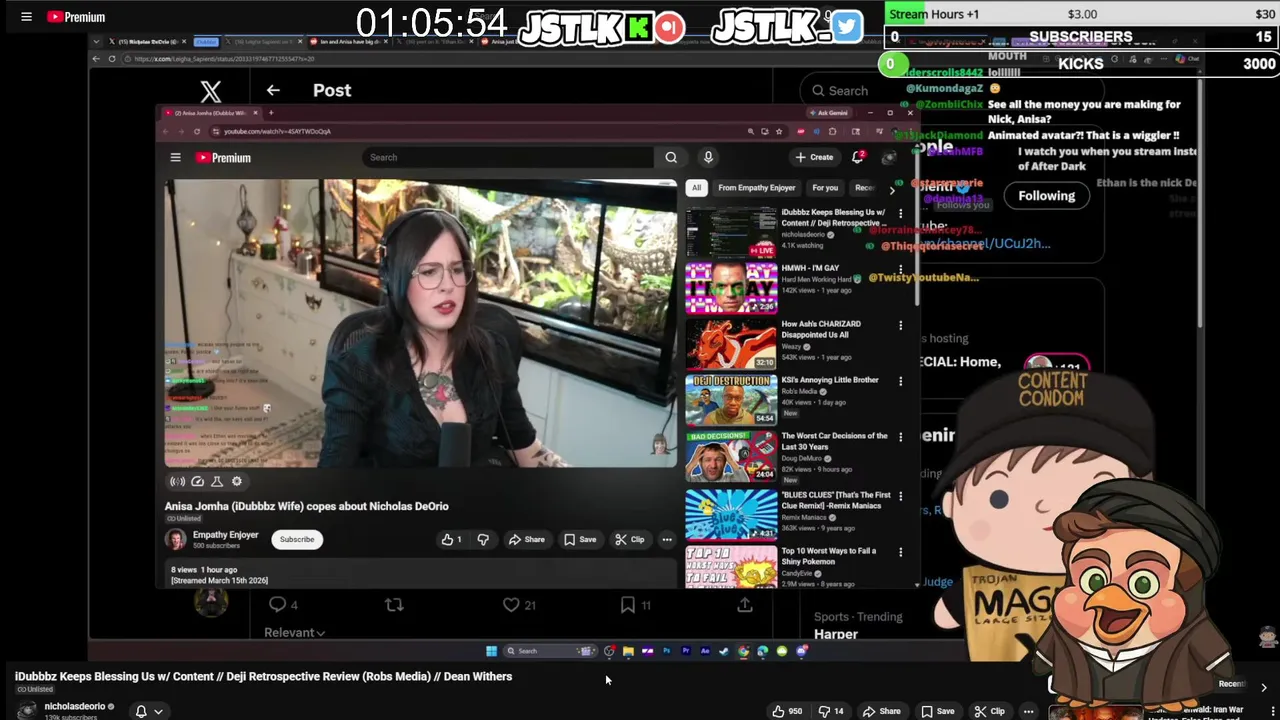
Task: Clip the Anisa Jomha video
Action: (x=630, y=539)
